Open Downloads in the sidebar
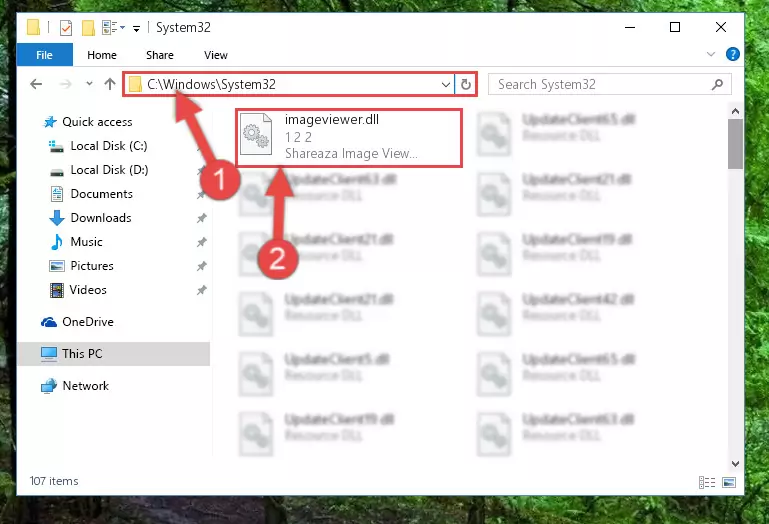This screenshot has height=524, width=769. coord(101,218)
